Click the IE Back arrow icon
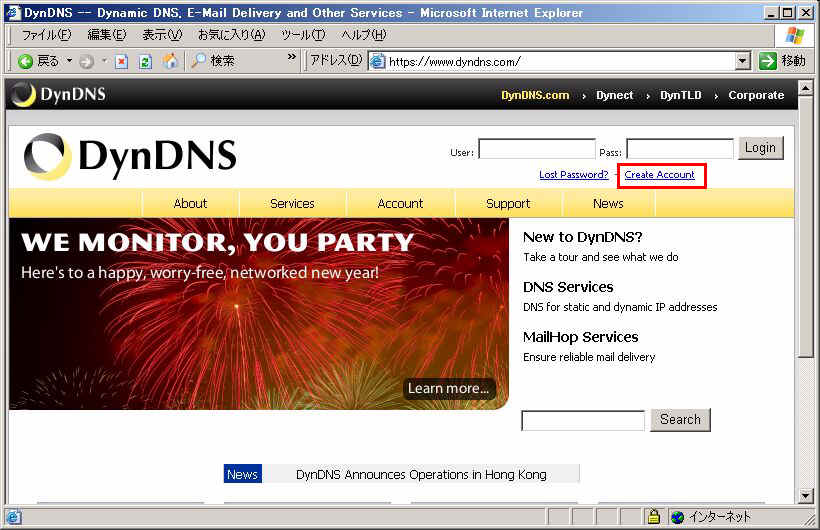 (25, 61)
